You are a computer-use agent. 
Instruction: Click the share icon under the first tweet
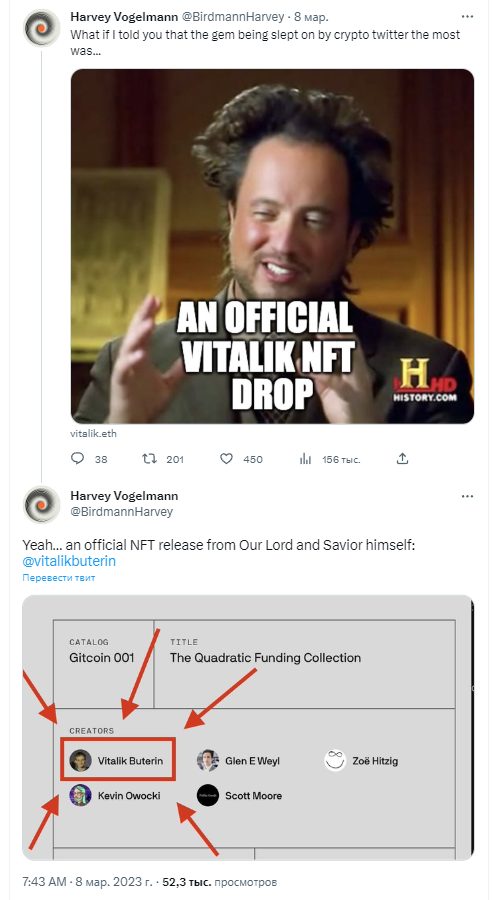point(402,459)
